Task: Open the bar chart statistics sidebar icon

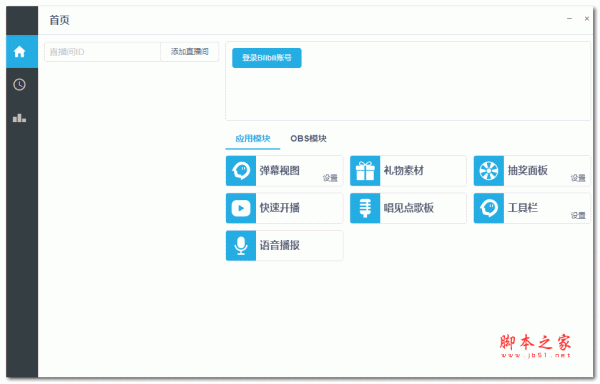Action: click(x=20, y=118)
